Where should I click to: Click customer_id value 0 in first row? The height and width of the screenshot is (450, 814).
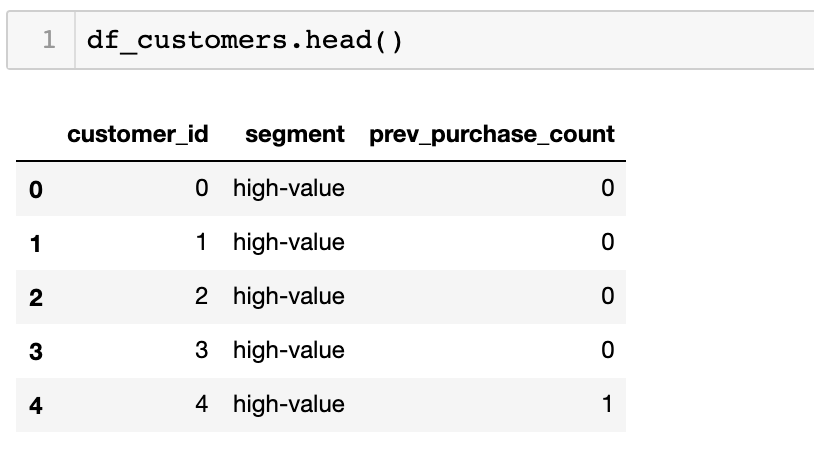click(x=201, y=188)
